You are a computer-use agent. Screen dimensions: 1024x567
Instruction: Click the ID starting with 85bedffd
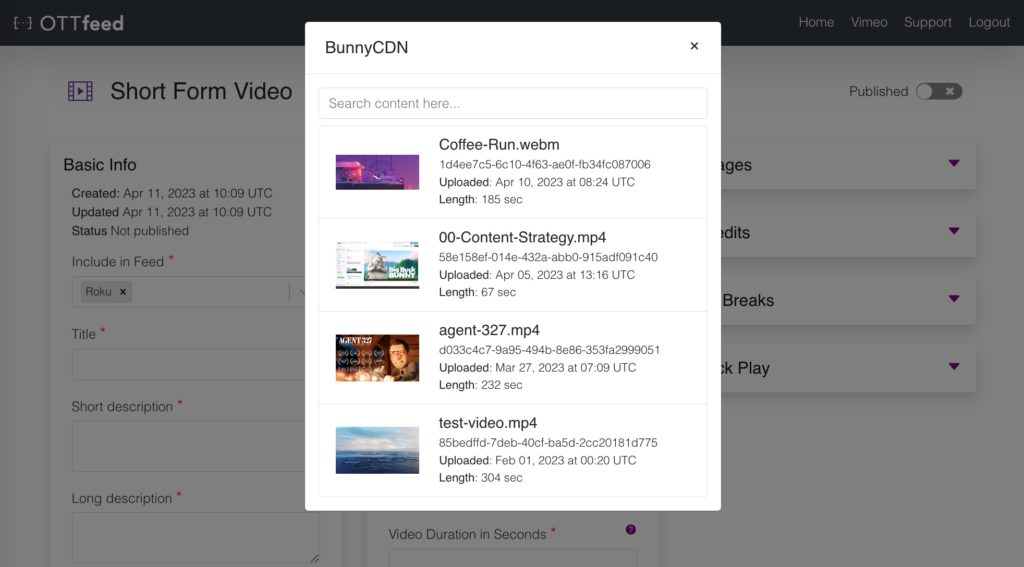click(548, 443)
